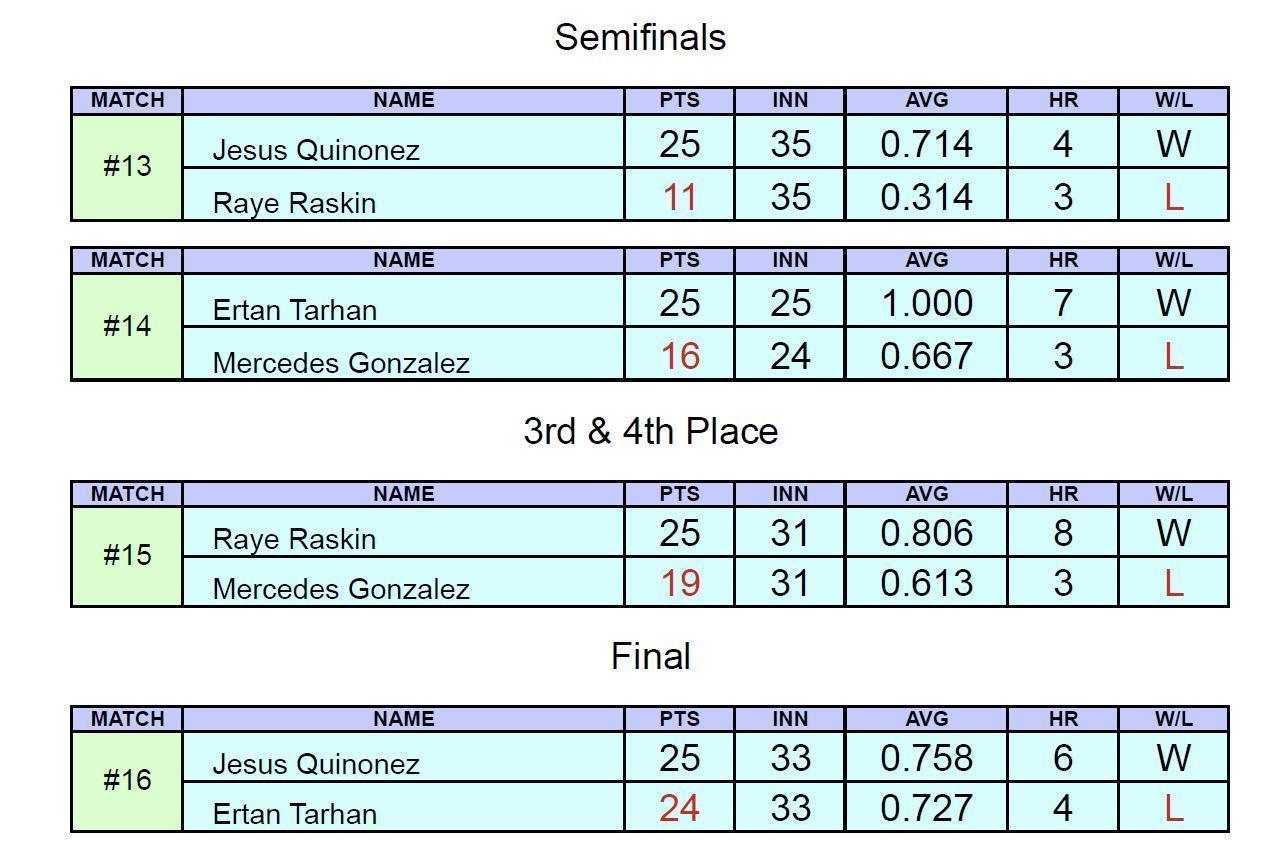
Task: Select the #15 match cell
Action: coord(127,556)
